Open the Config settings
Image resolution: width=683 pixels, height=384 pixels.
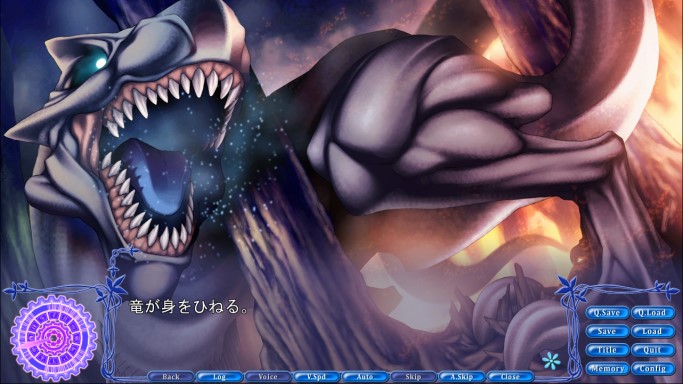(652, 369)
